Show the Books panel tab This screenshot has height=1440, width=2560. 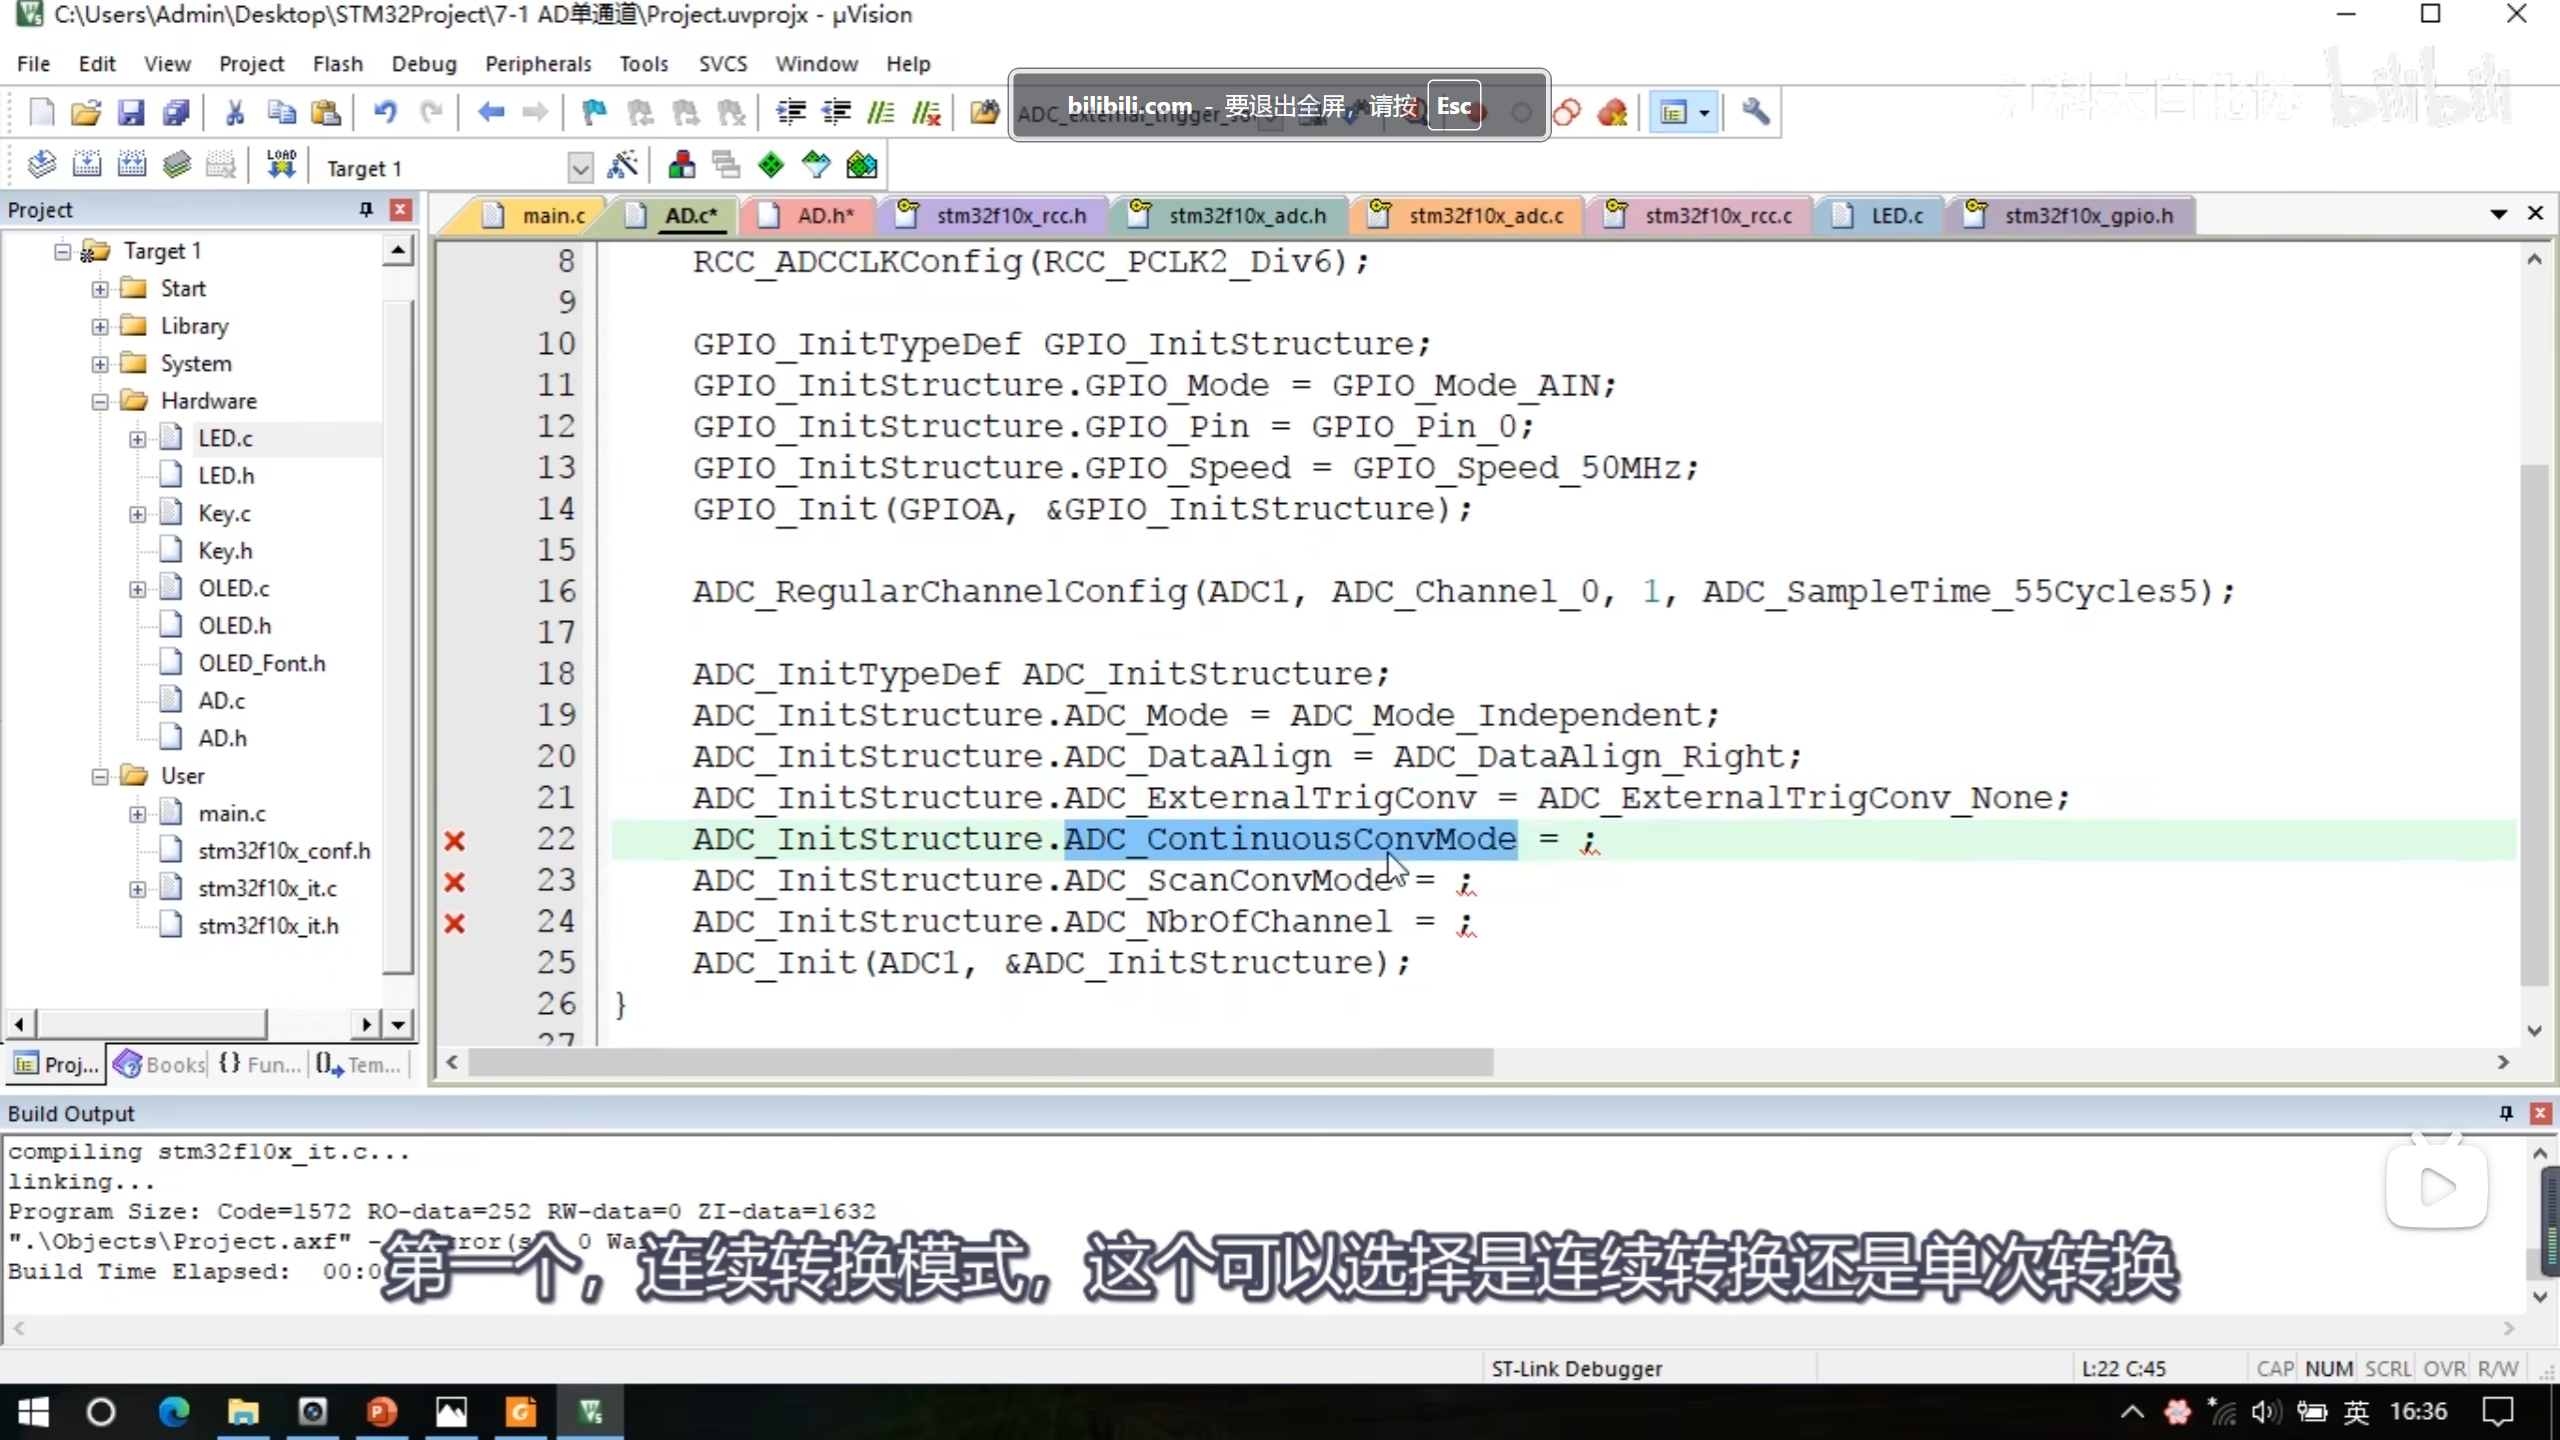[x=160, y=1064]
